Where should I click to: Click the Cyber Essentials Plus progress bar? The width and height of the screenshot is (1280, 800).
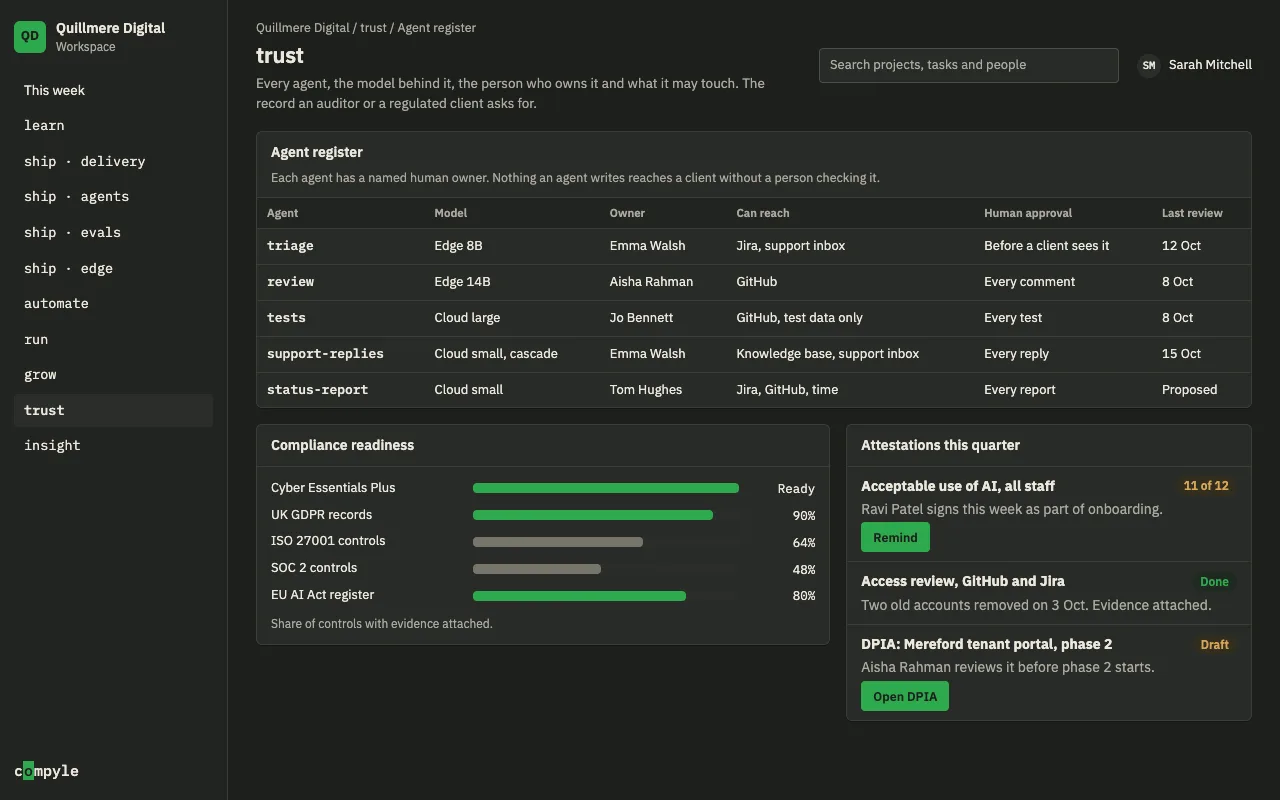coord(606,488)
